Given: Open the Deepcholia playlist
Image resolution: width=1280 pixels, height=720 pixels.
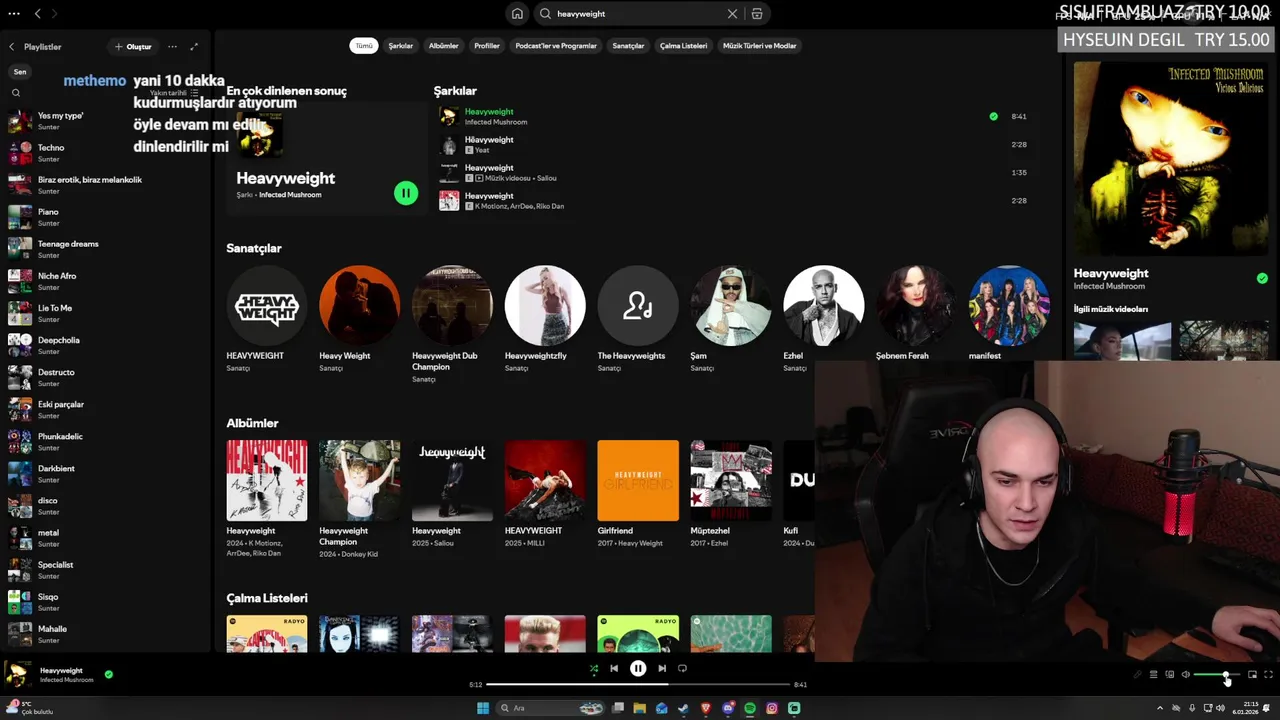Looking at the screenshot, I should (105, 345).
